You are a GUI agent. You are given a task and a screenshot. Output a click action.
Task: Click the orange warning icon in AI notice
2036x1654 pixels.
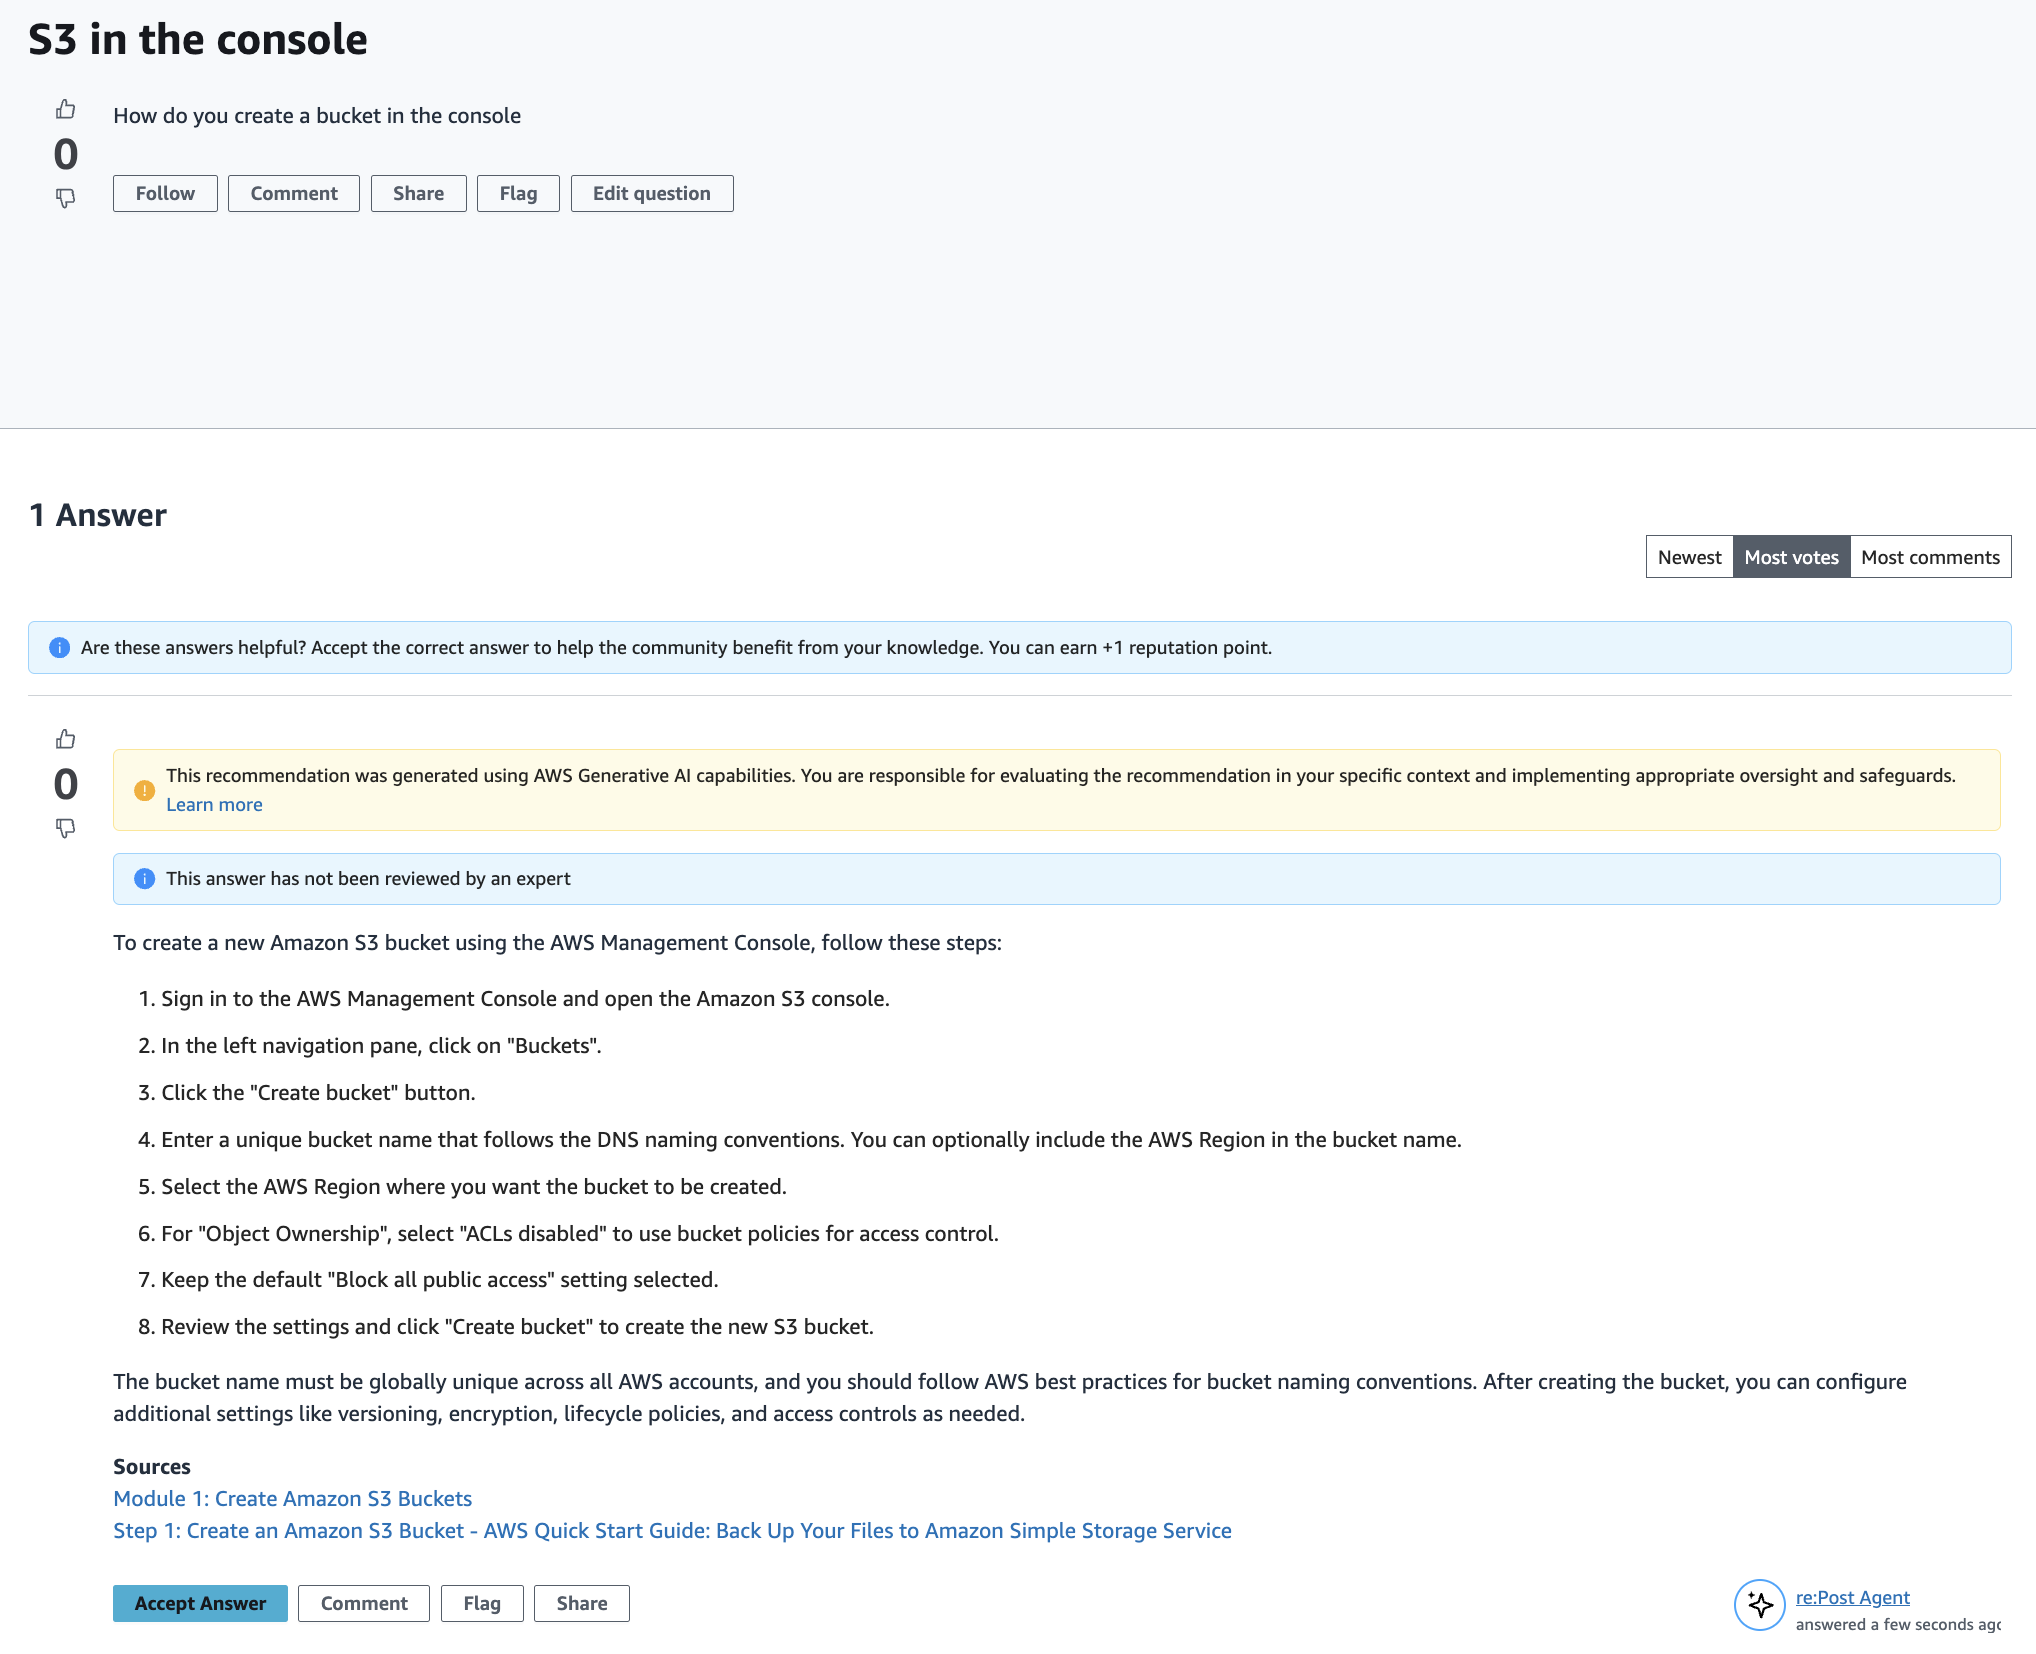[144, 790]
